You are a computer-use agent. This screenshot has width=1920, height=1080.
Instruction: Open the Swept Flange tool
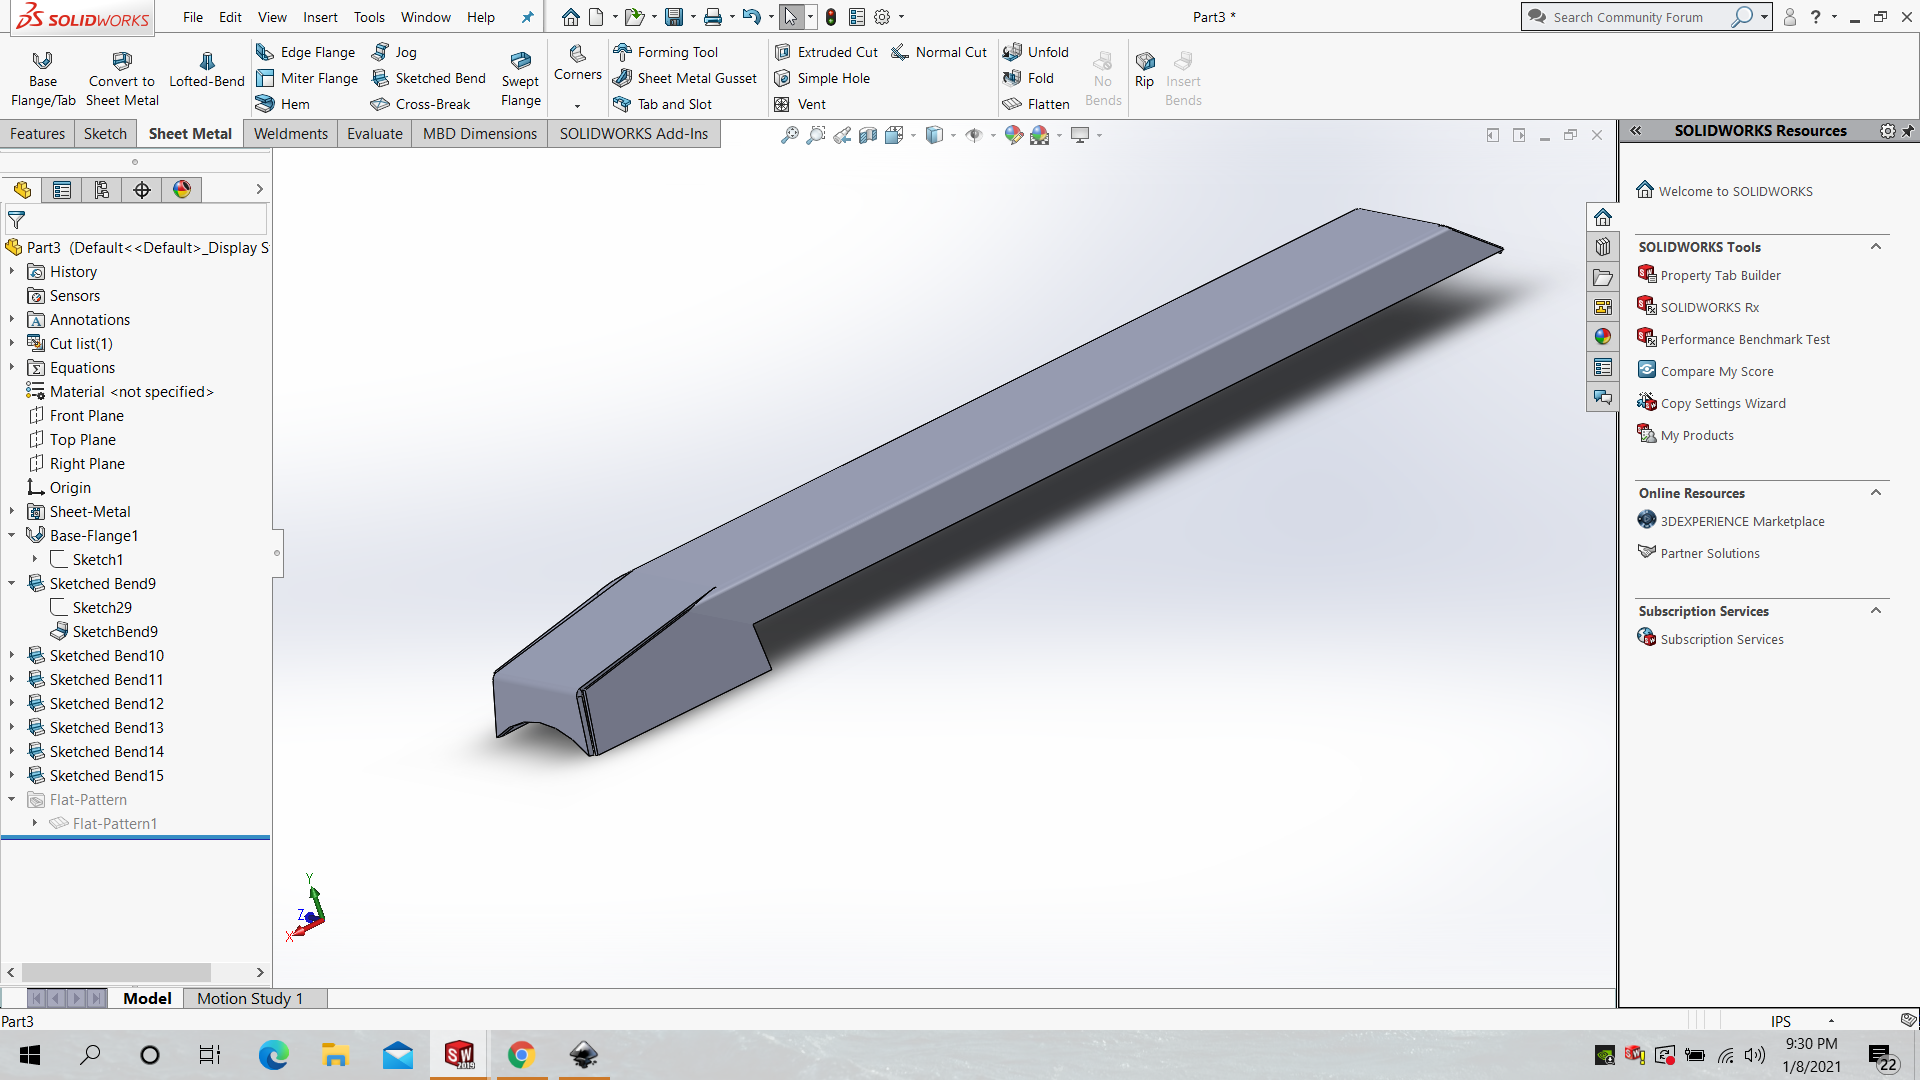521,78
